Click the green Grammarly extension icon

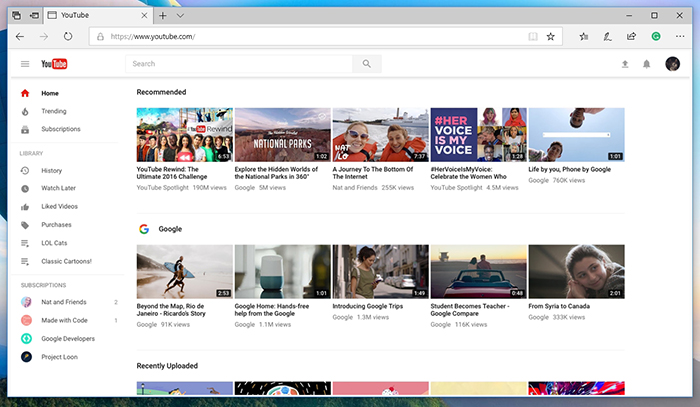point(656,37)
